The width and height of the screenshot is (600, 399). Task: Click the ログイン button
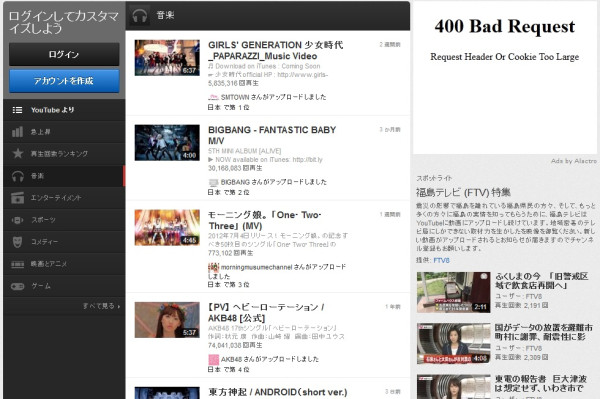64,55
